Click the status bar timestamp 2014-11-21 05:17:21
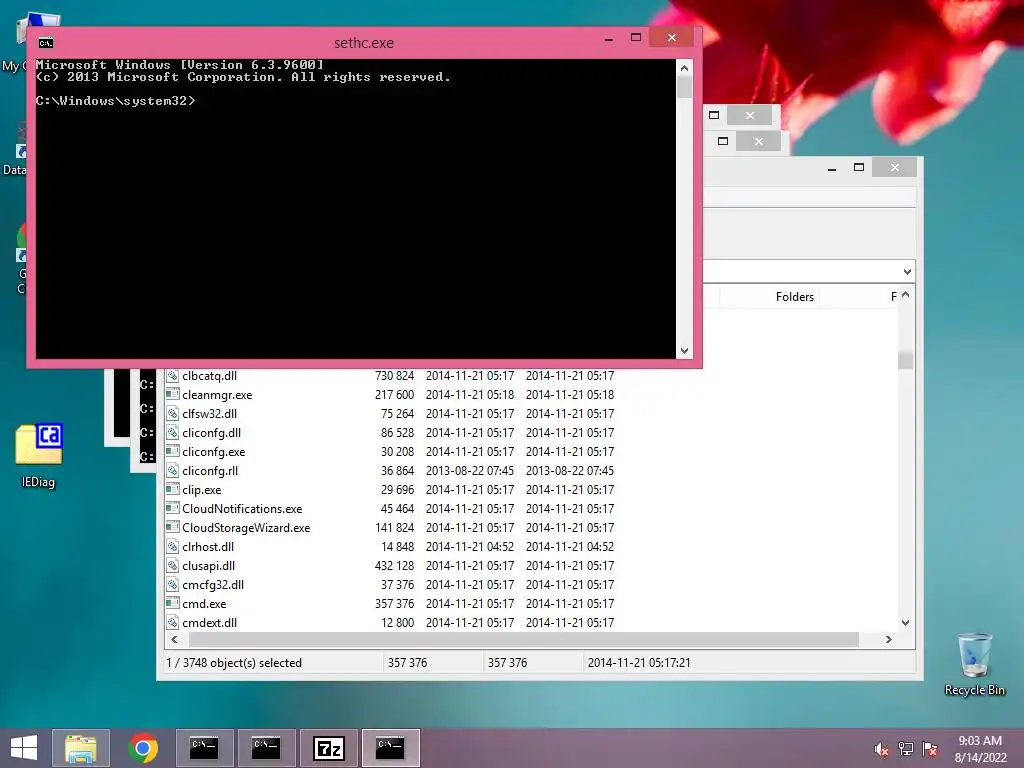 [639, 663]
